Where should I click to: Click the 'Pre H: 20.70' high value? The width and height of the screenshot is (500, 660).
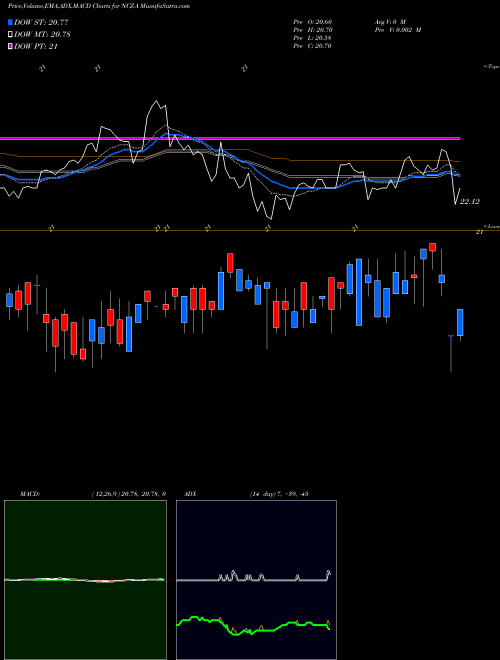(312, 30)
